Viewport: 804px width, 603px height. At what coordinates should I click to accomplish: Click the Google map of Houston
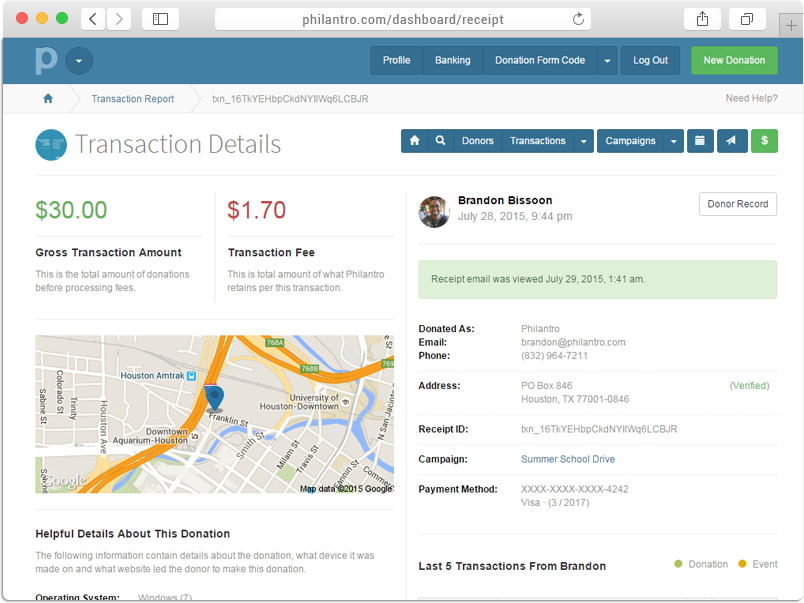214,414
